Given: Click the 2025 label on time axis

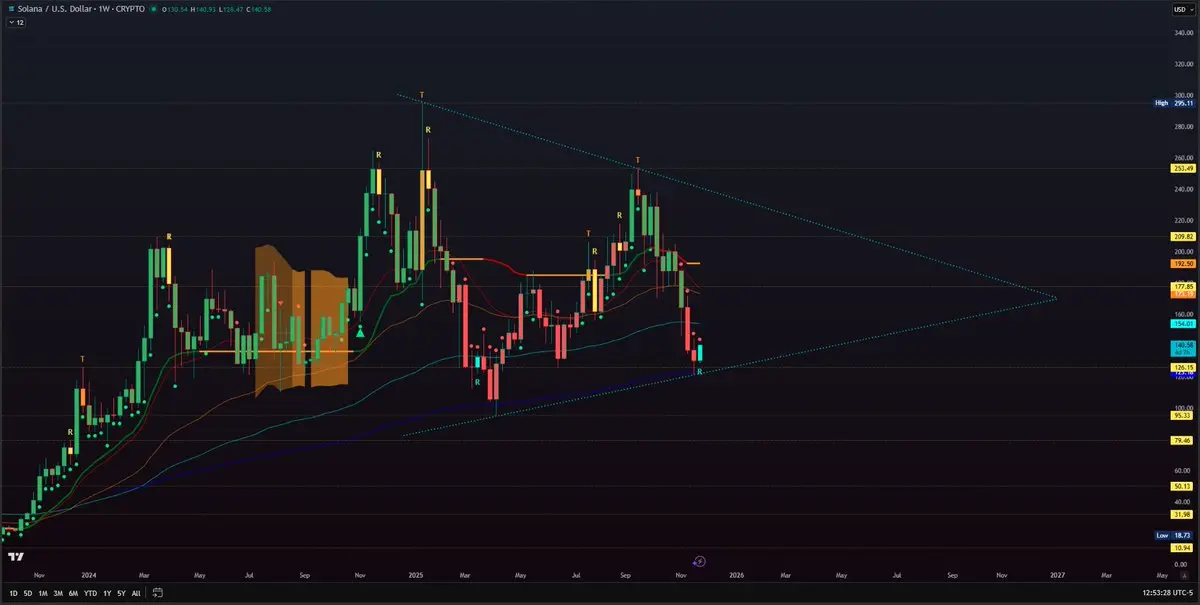Looking at the screenshot, I should pos(416,575).
